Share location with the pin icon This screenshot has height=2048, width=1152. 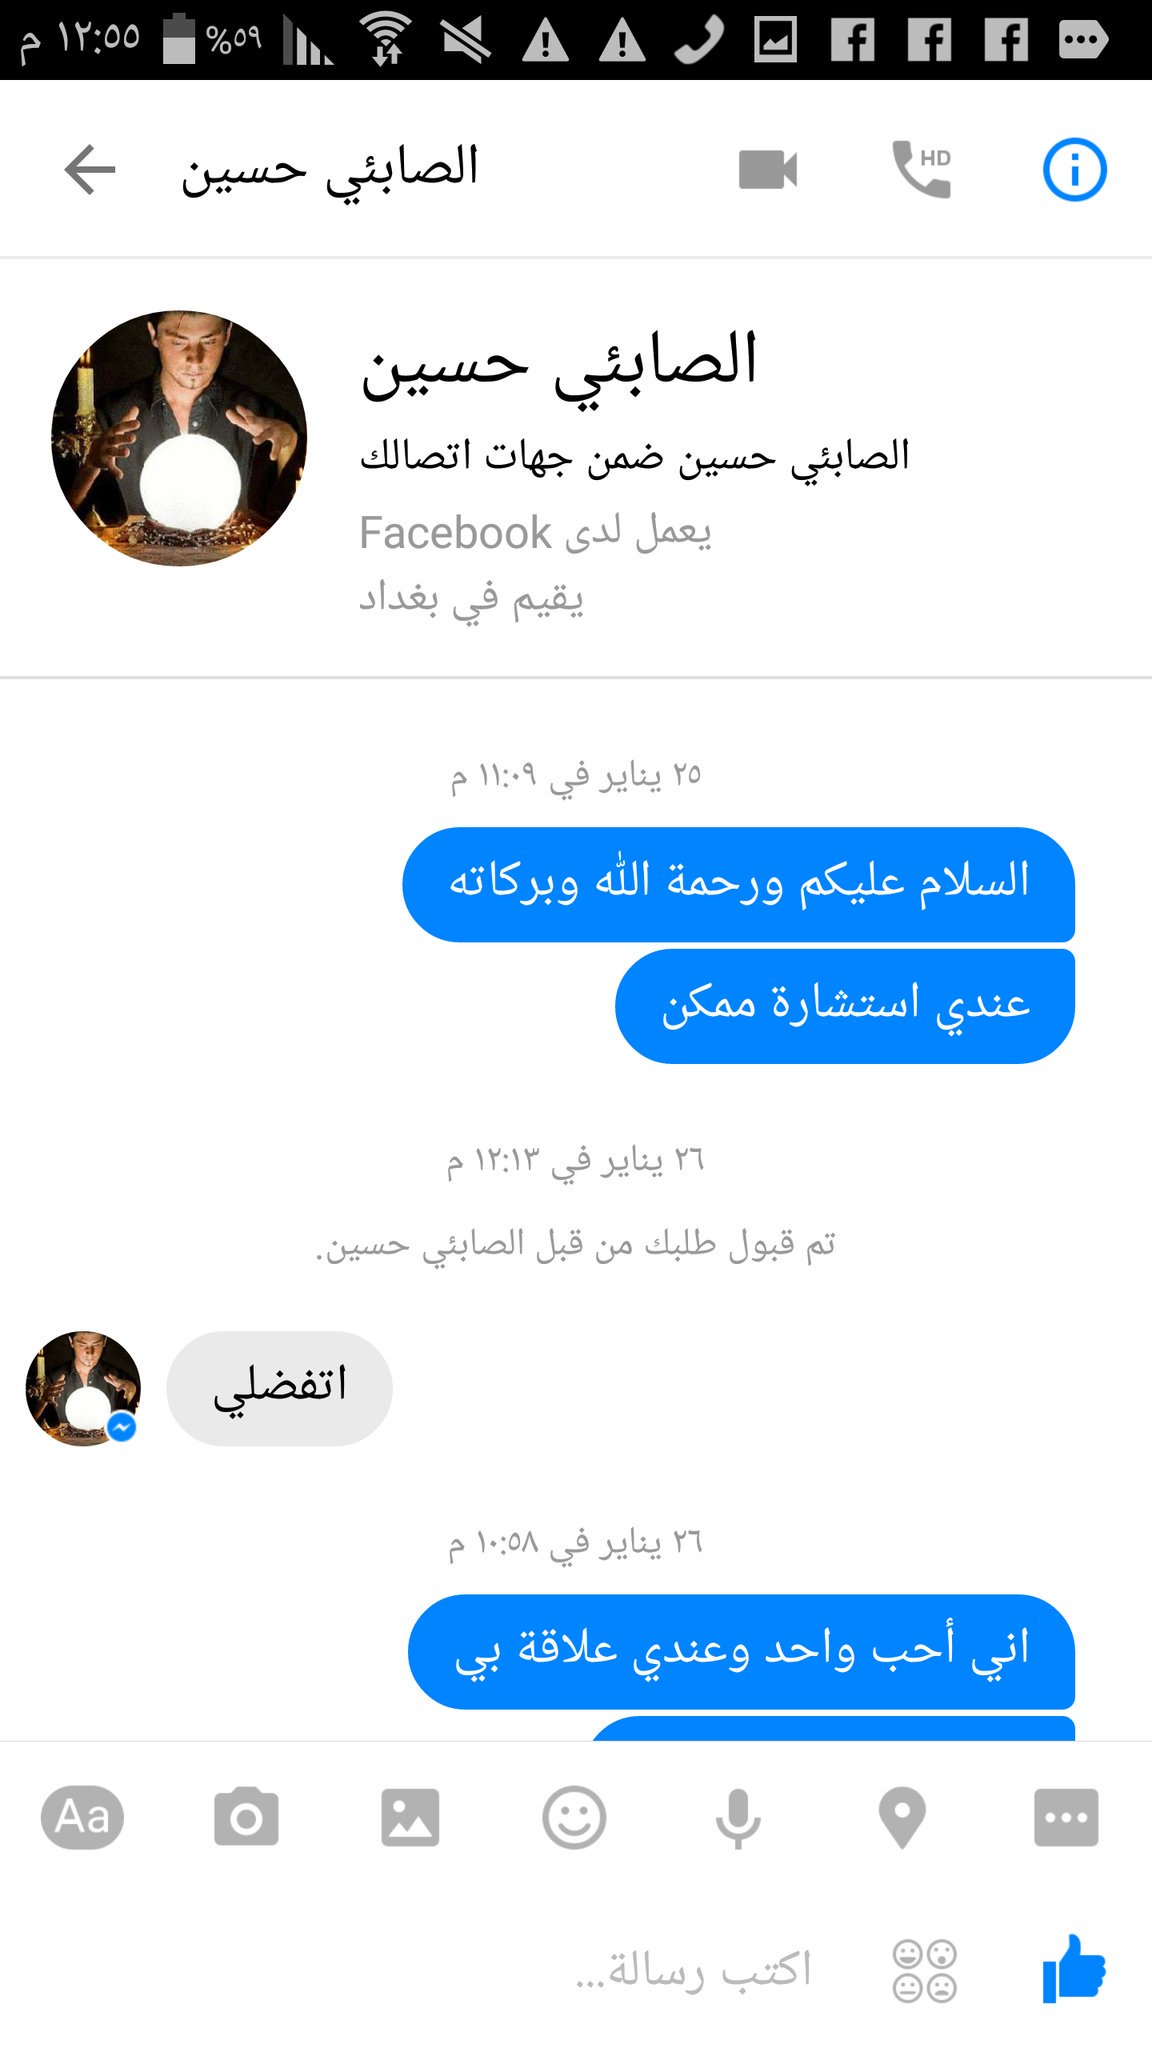click(x=902, y=1818)
